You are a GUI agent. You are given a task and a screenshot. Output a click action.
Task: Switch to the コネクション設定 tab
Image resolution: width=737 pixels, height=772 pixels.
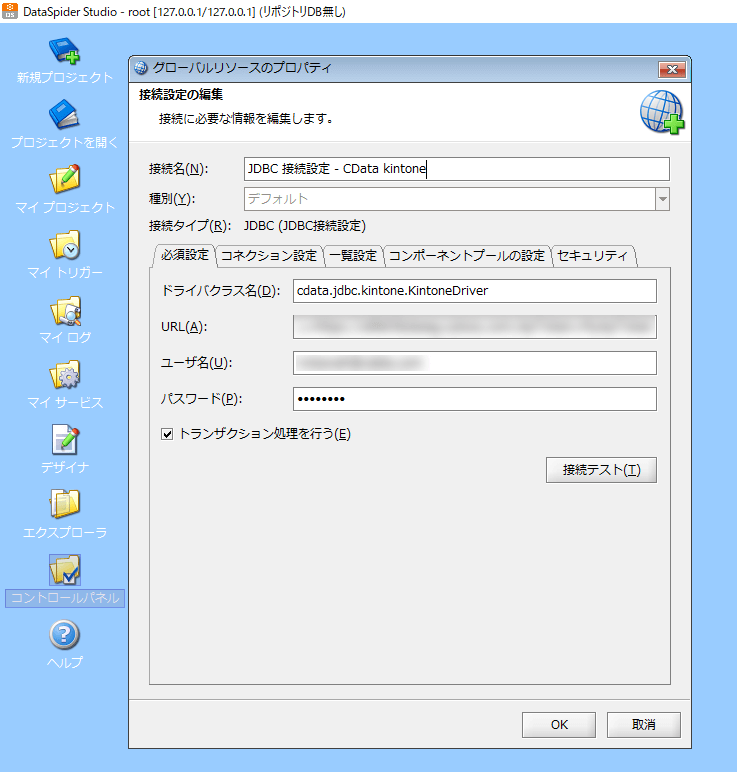[x=269, y=256]
